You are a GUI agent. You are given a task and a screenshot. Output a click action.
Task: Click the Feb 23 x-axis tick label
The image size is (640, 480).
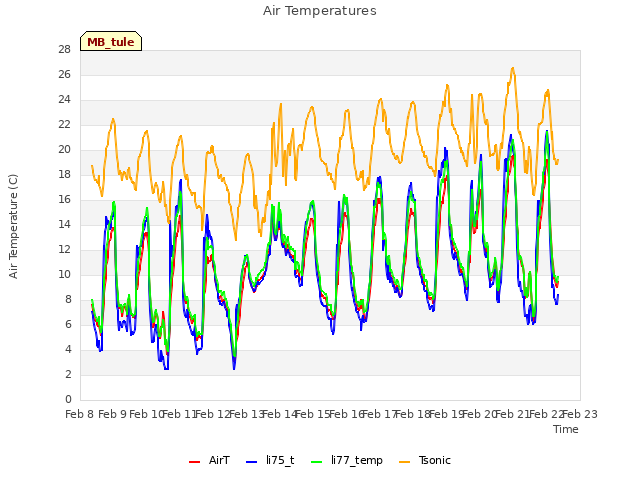click(x=580, y=414)
